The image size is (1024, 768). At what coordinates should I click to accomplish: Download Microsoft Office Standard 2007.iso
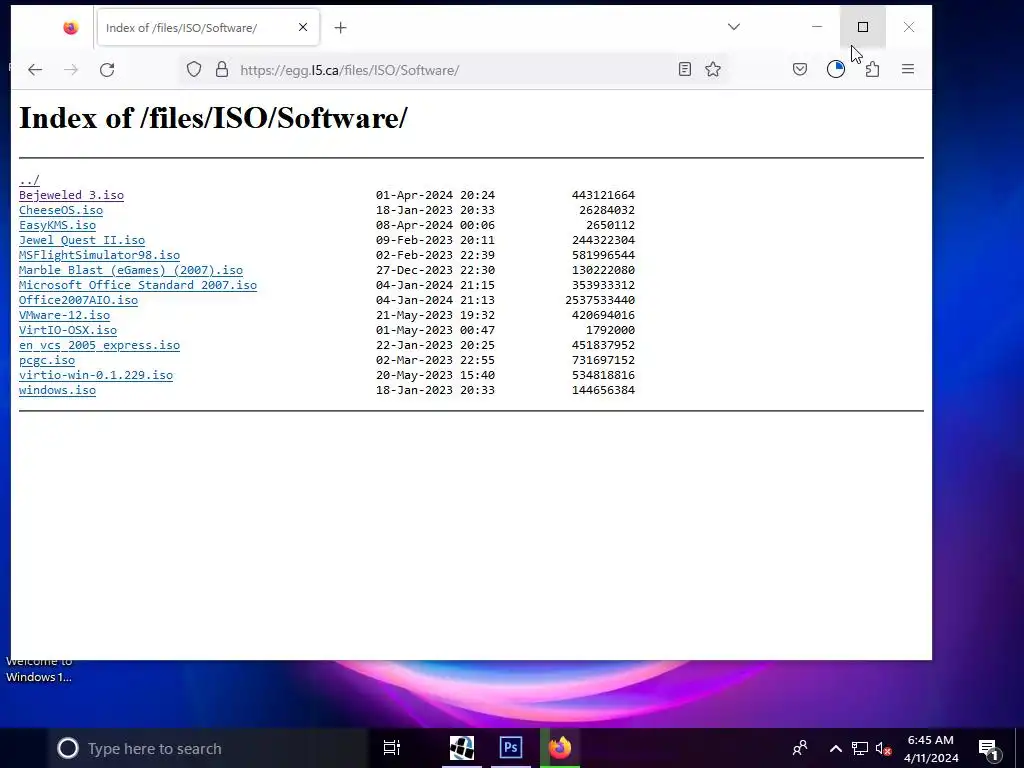(x=138, y=285)
